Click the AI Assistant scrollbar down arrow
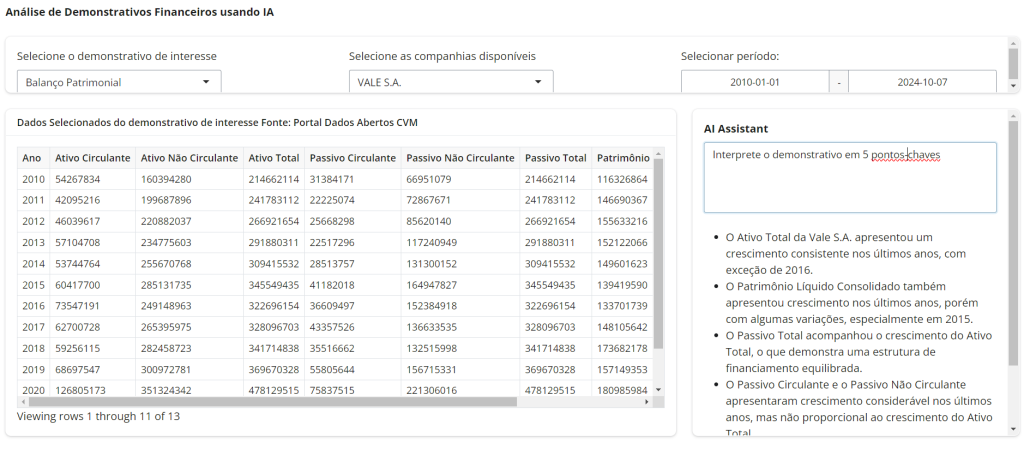Viewport: 1024px width, 449px height. click(1013, 429)
